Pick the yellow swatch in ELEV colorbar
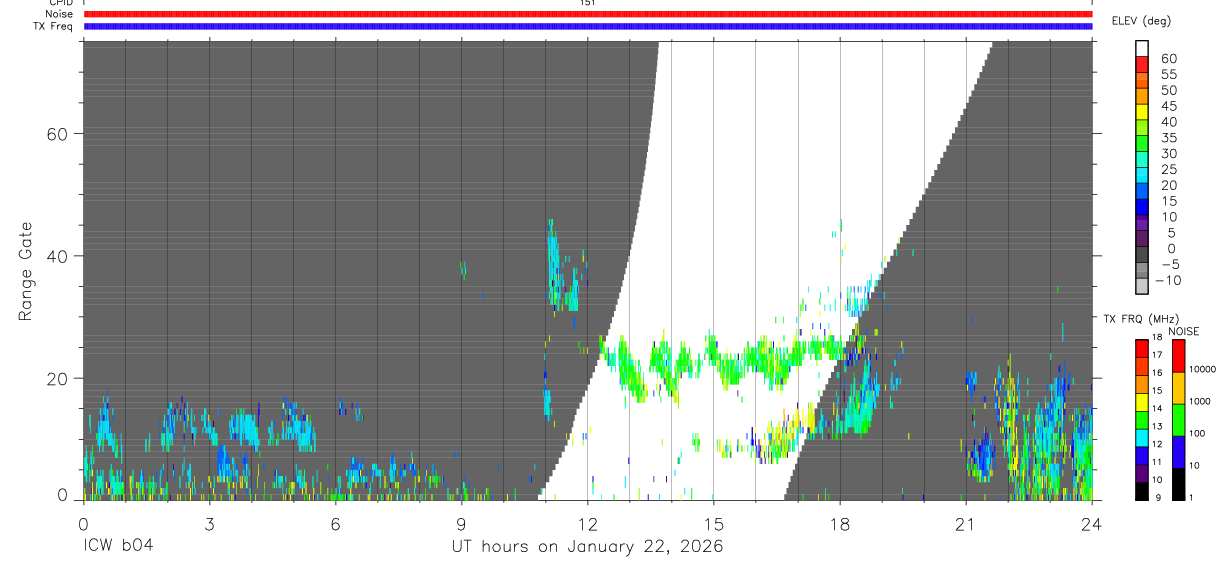 (x=1142, y=111)
